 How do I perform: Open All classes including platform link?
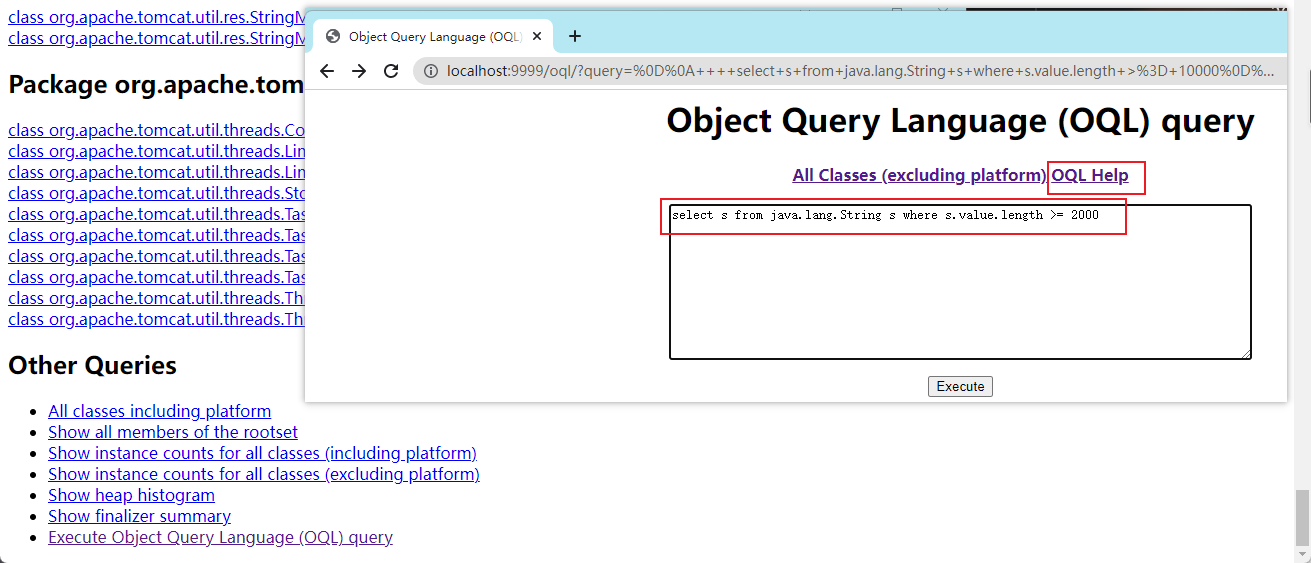click(159, 411)
